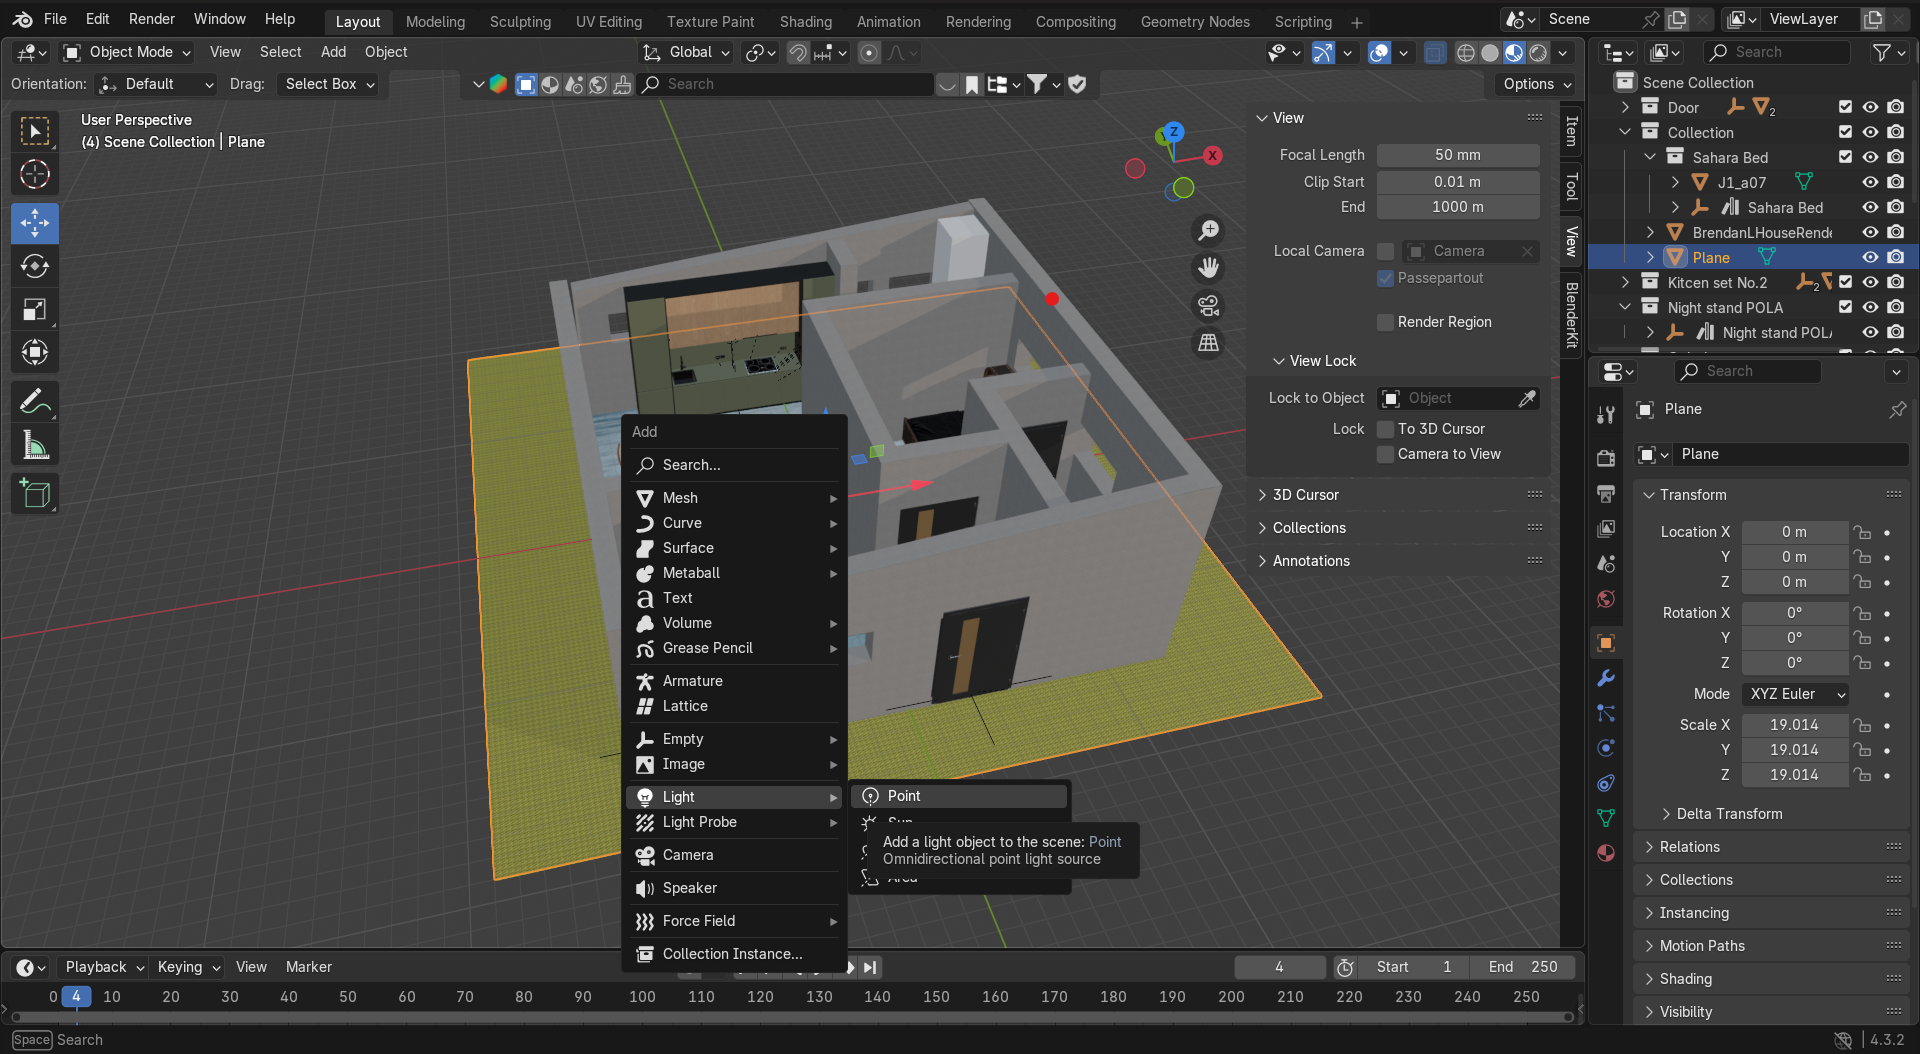Screen dimensions: 1920x1054
Task: Choose Camera in the Add menu
Action: pos(735,855)
